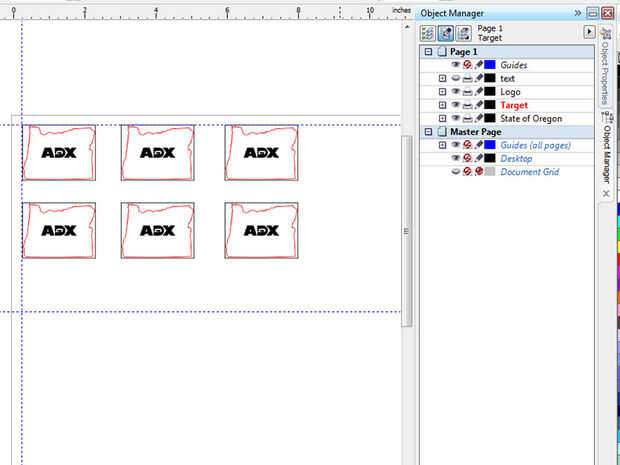The width and height of the screenshot is (620, 465).
Task: Hide the Target layer
Action: coord(456,105)
